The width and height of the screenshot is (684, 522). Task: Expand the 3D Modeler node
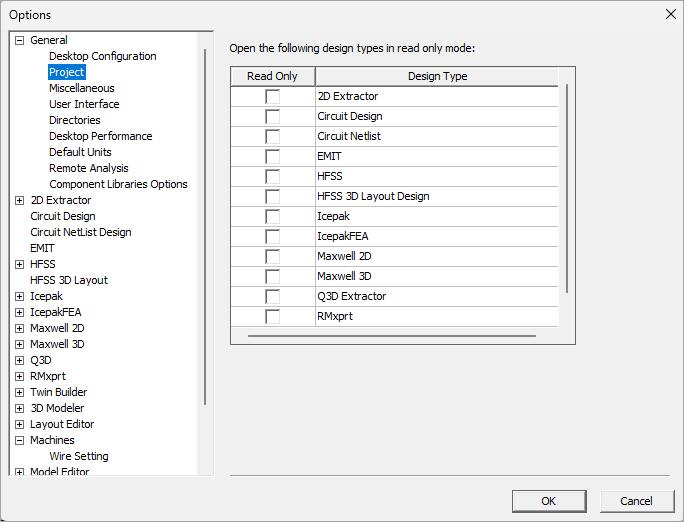(x=19, y=409)
